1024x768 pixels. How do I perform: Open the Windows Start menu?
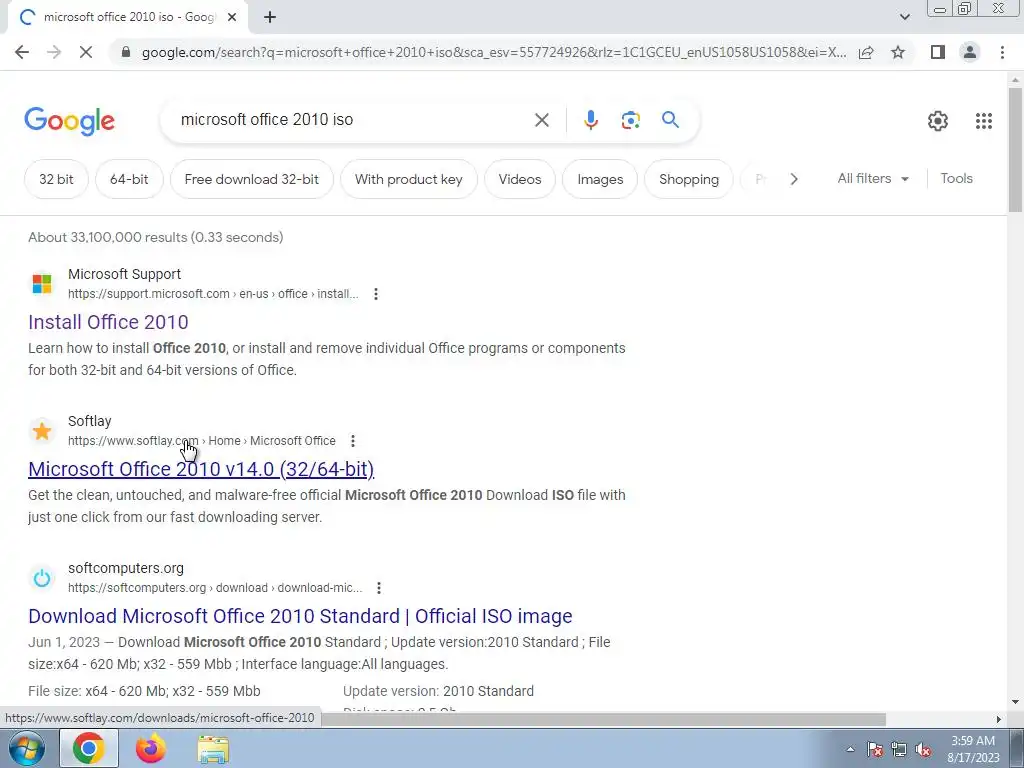coord(26,748)
